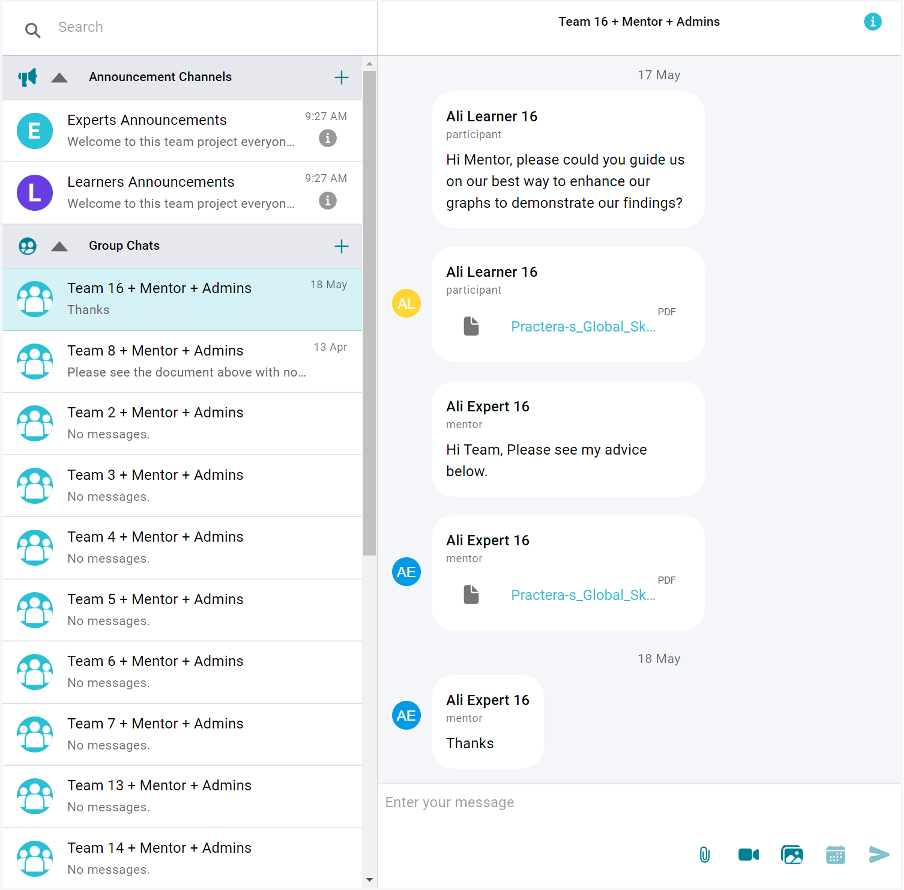Screen dimensions: 904x890
Task: Click the megaphone Announcement Channels icon
Action: click(27, 77)
